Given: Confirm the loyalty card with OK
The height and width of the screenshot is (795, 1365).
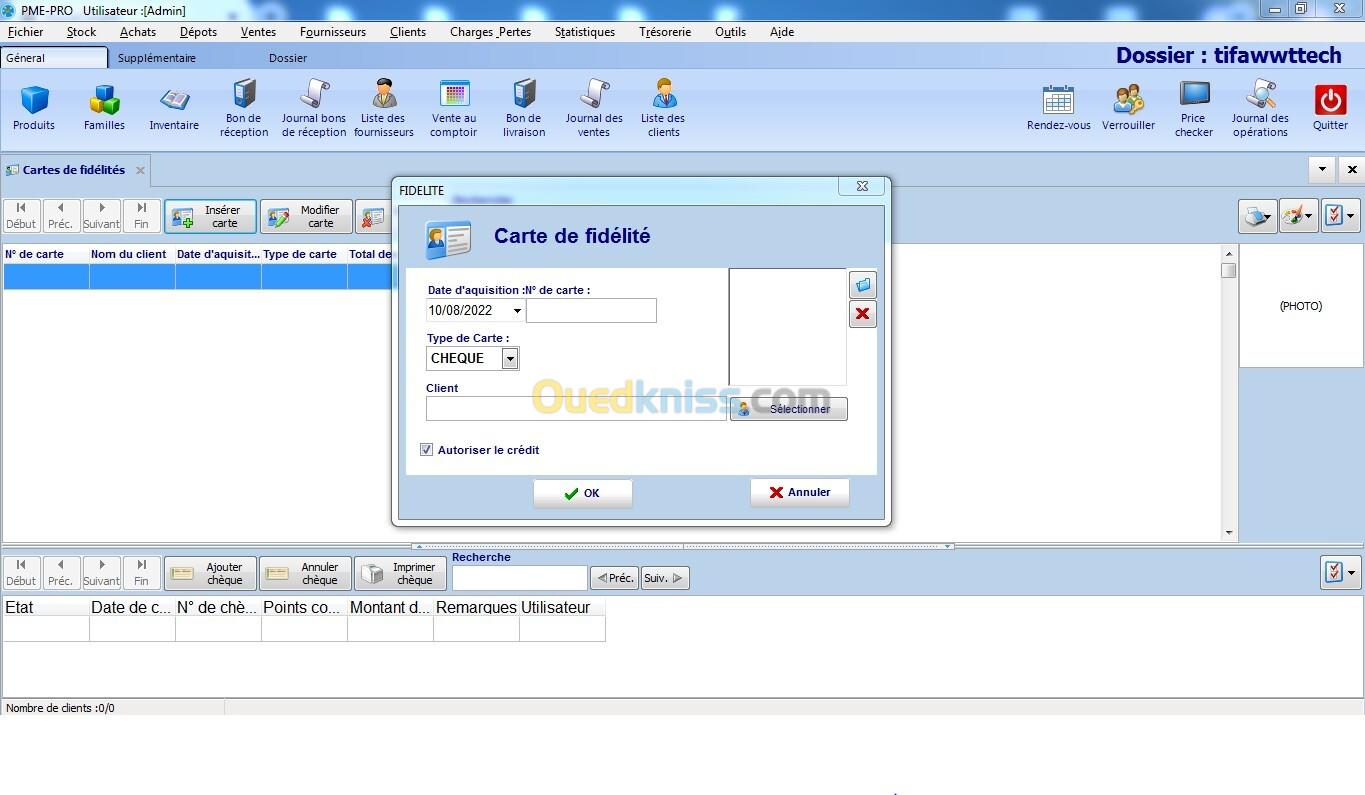Looking at the screenshot, I should point(582,493).
